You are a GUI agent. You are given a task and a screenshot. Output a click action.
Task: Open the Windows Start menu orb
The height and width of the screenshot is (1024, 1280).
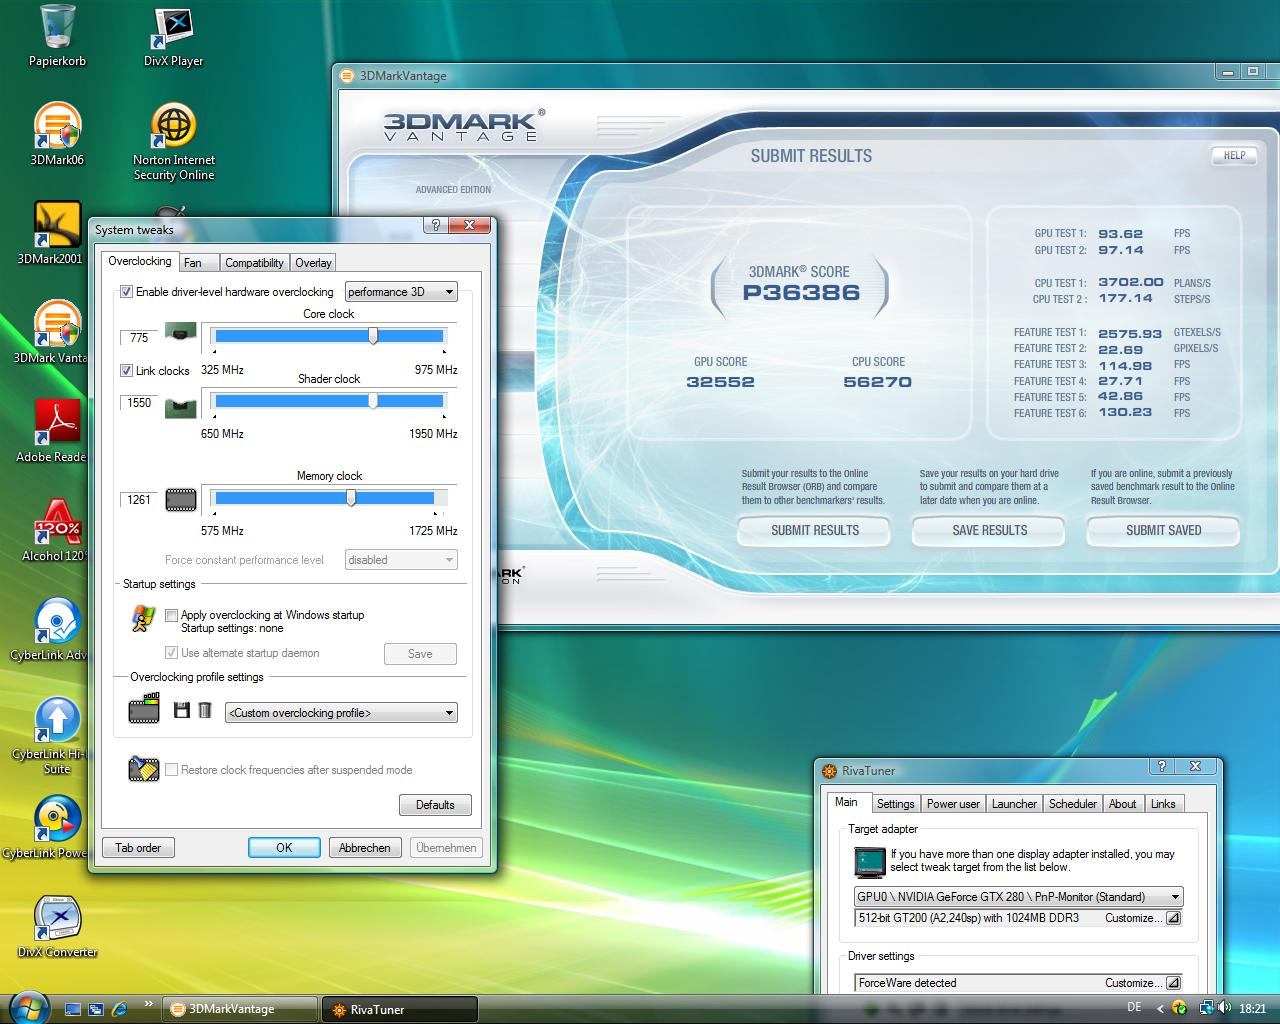(x=27, y=1008)
